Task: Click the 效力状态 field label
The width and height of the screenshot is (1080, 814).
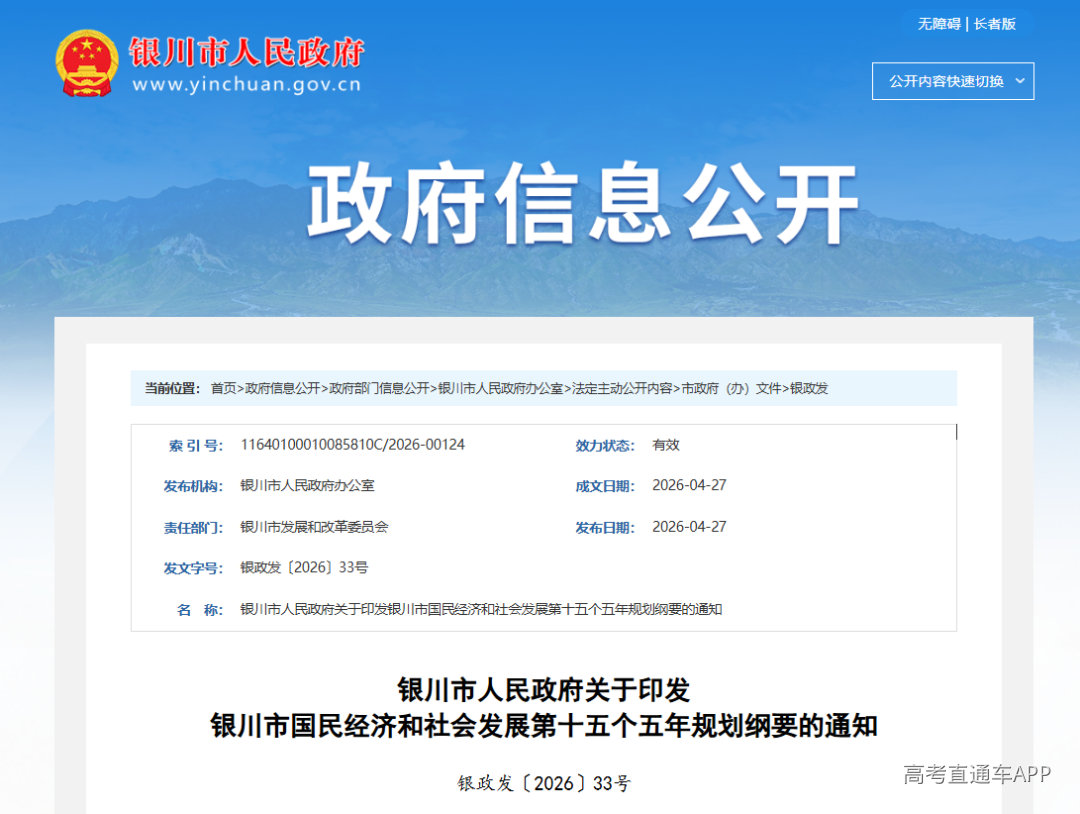Action: [x=605, y=446]
